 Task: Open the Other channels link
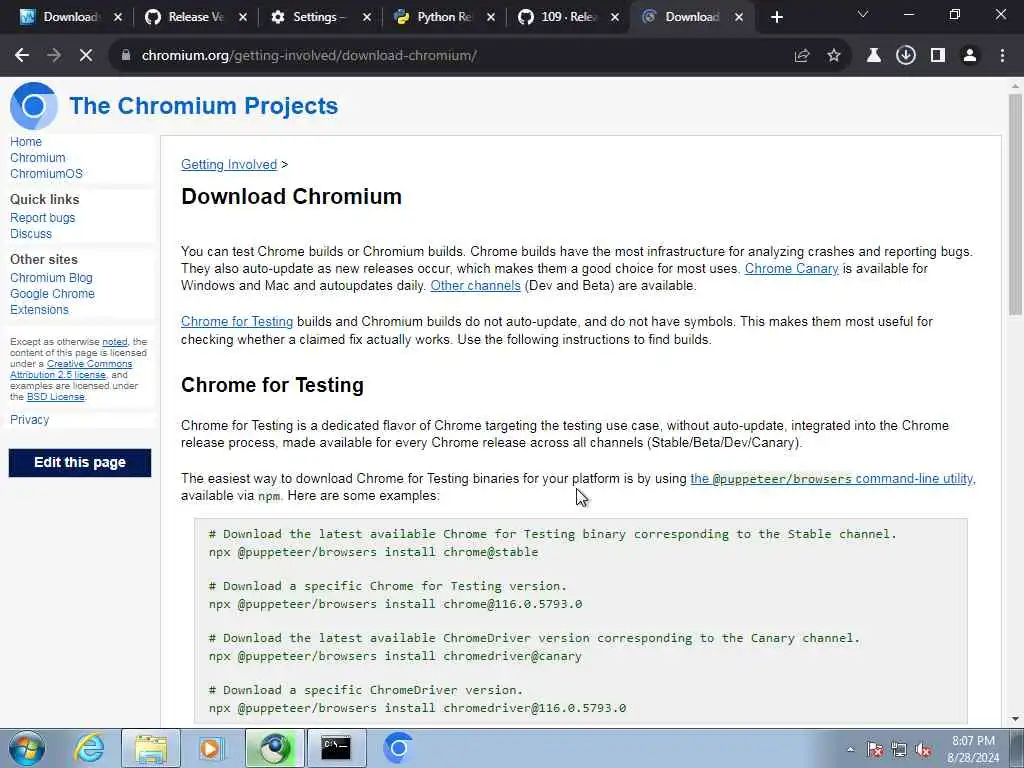click(x=475, y=285)
